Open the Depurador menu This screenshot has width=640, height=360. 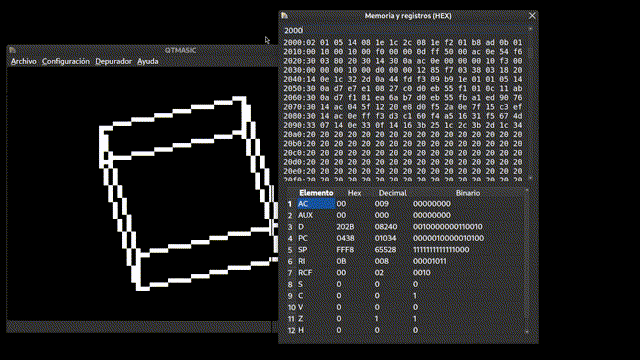pyautogui.click(x=113, y=61)
